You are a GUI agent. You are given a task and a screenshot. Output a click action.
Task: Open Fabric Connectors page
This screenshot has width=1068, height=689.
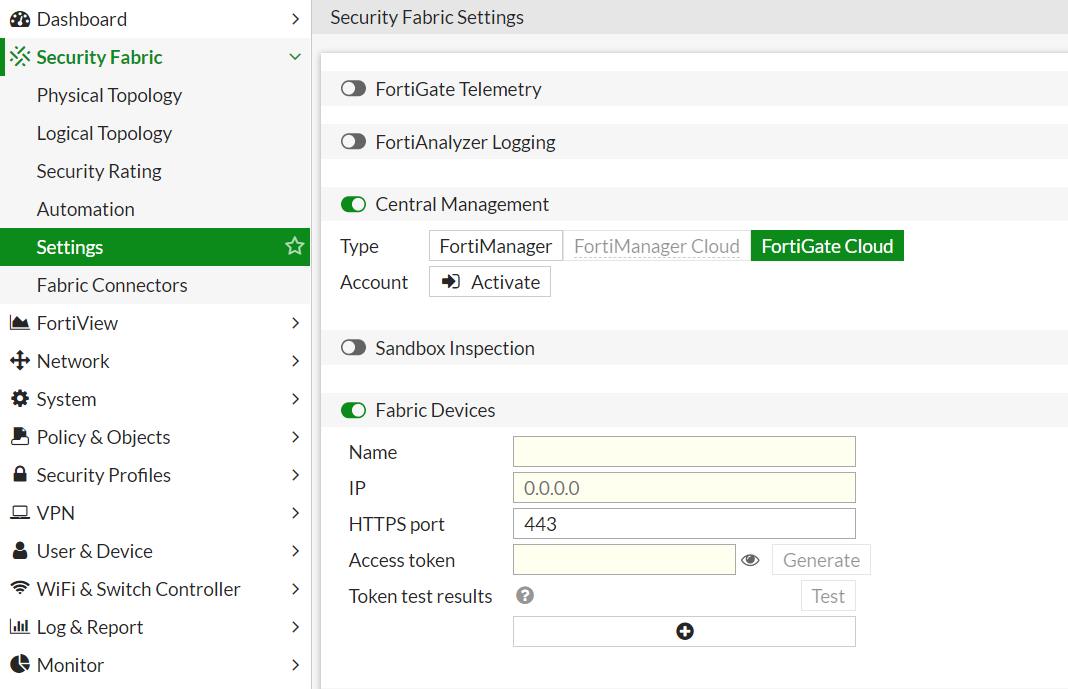(x=112, y=285)
